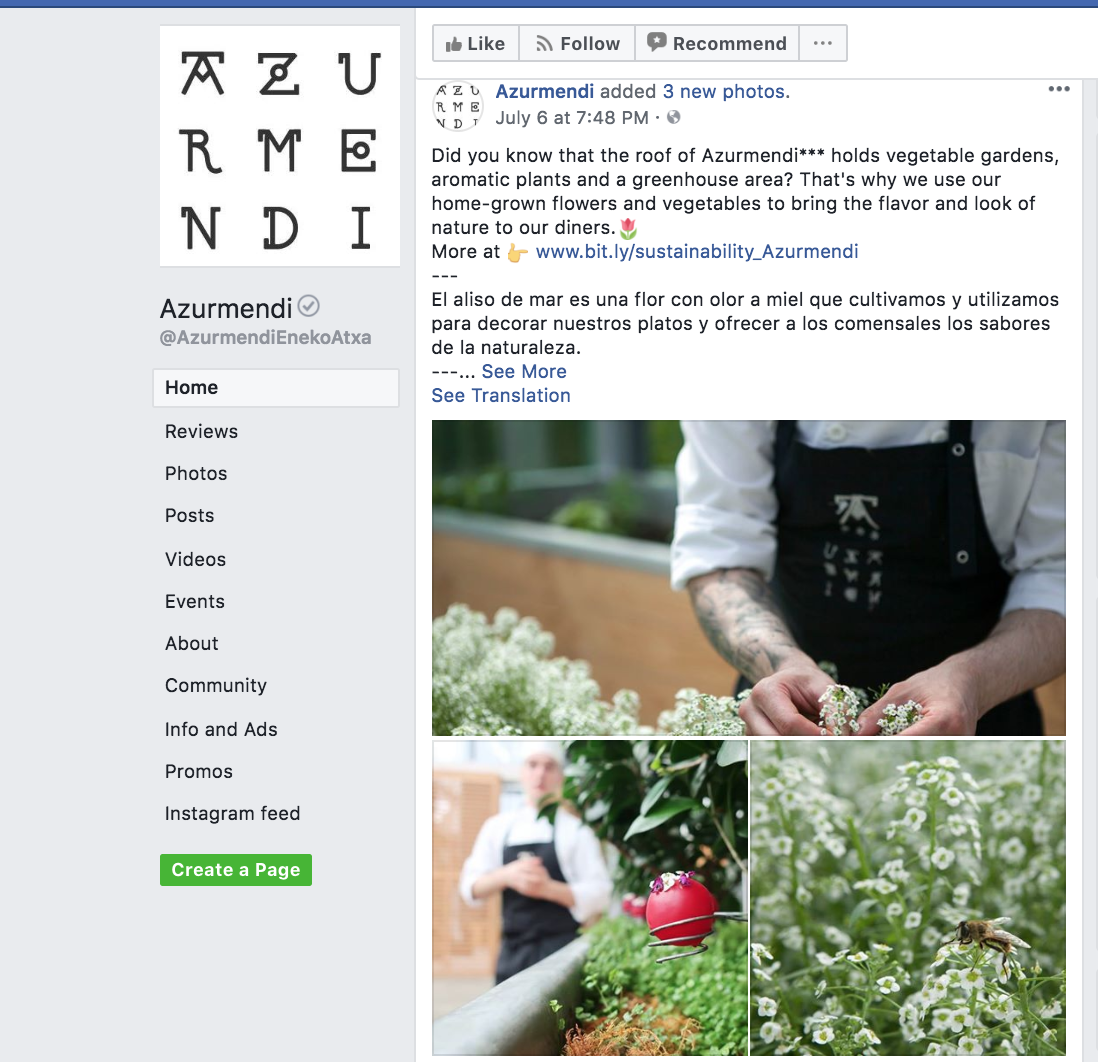This screenshot has height=1062, width=1098.
Task: Open the page actions ellipsis menu
Action: click(823, 43)
